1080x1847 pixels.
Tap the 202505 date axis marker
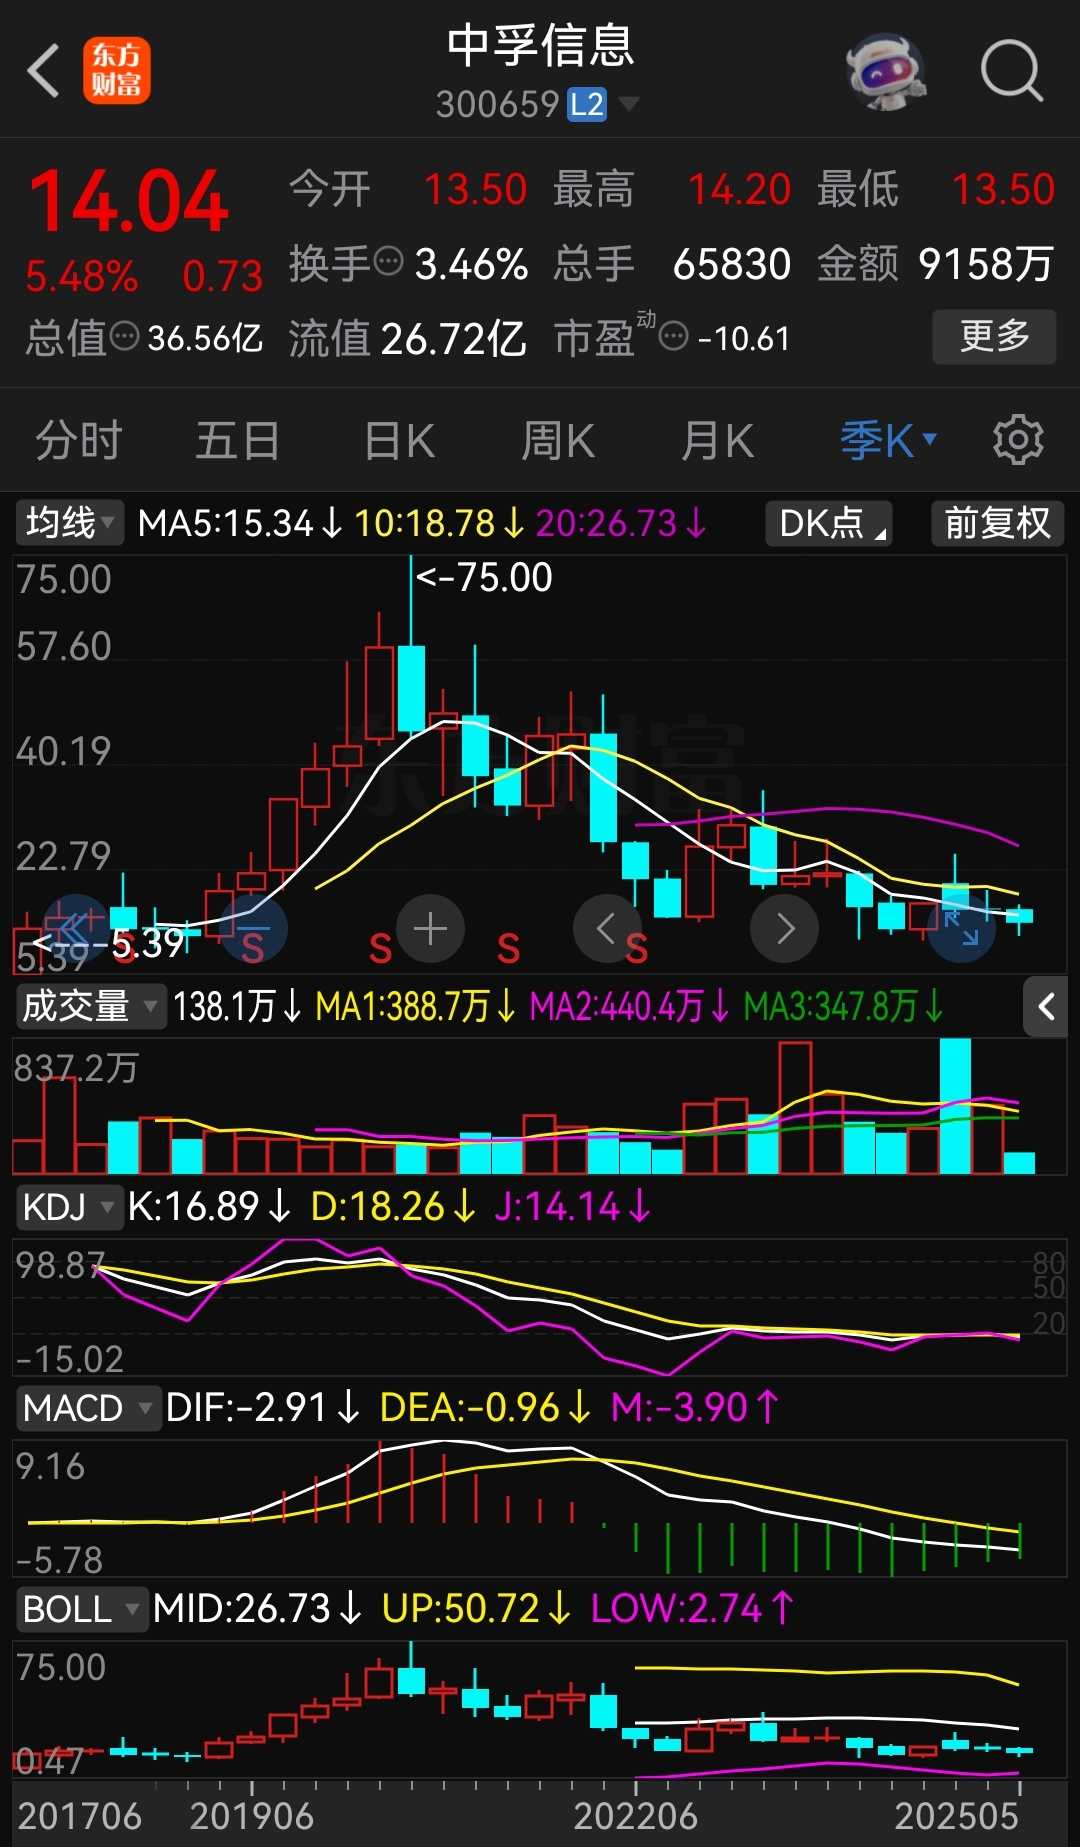click(956, 1816)
